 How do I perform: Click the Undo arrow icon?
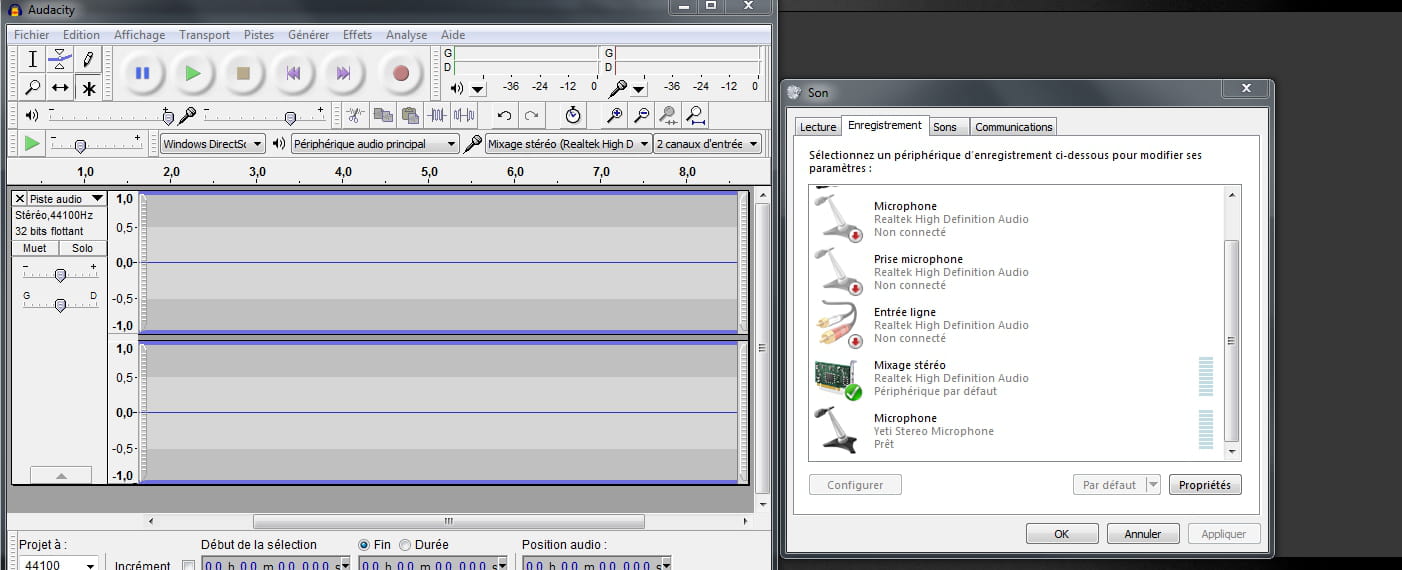505,115
